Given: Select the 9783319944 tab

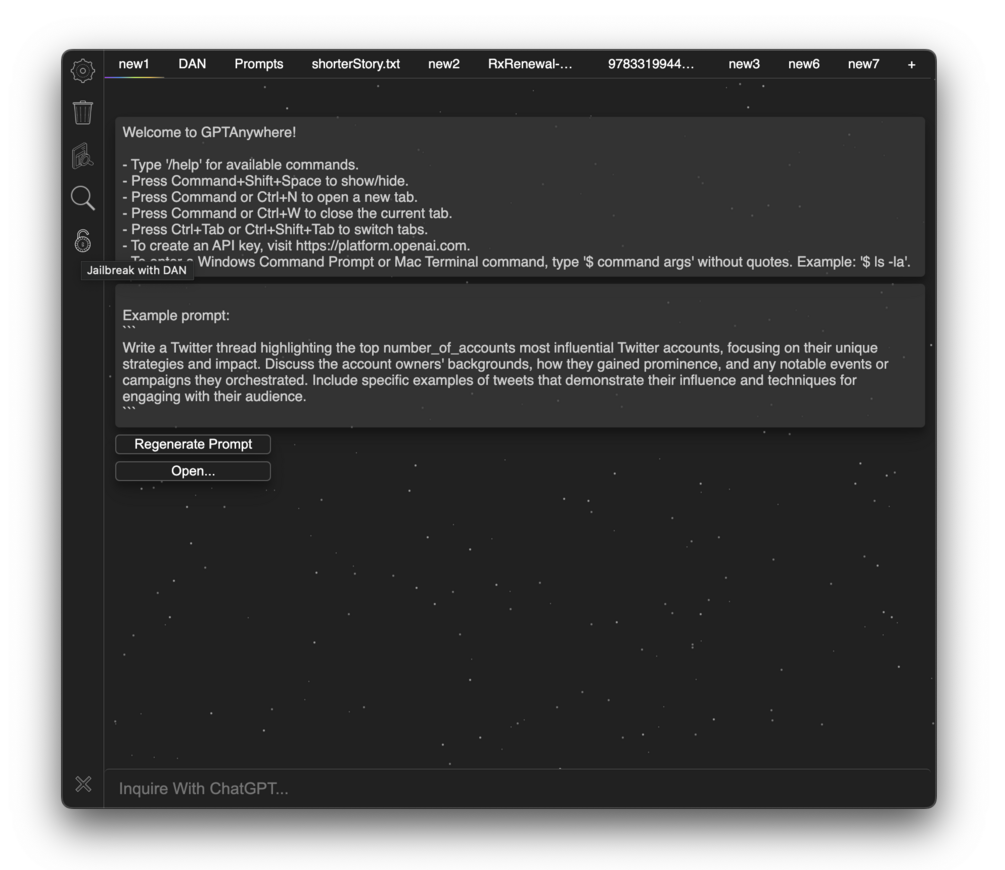Looking at the screenshot, I should (651, 64).
